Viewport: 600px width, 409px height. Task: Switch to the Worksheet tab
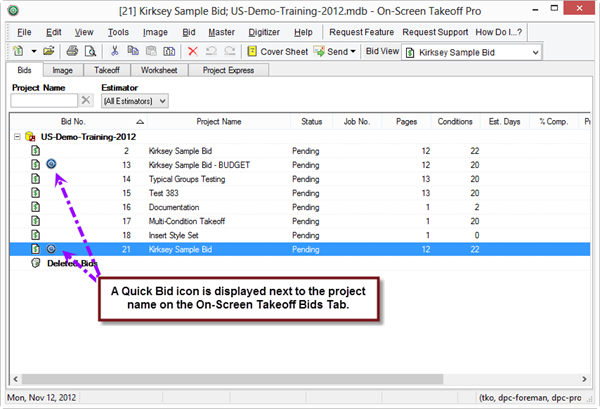(x=159, y=70)
